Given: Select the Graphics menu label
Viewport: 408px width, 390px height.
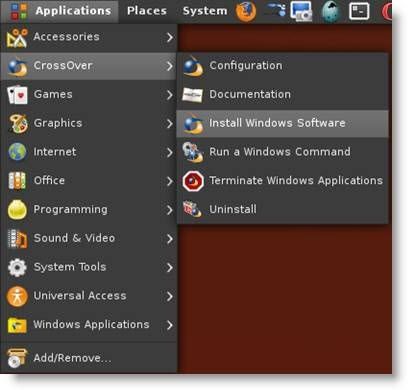Looking at the screenshot, I should coord(58,123).
